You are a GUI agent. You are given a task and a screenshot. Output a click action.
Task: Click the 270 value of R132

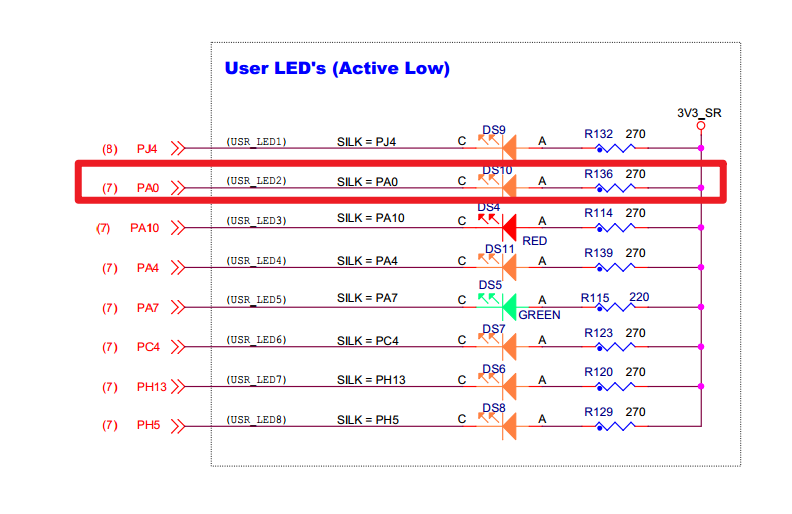pyautogui.click(x=635, y=134)
